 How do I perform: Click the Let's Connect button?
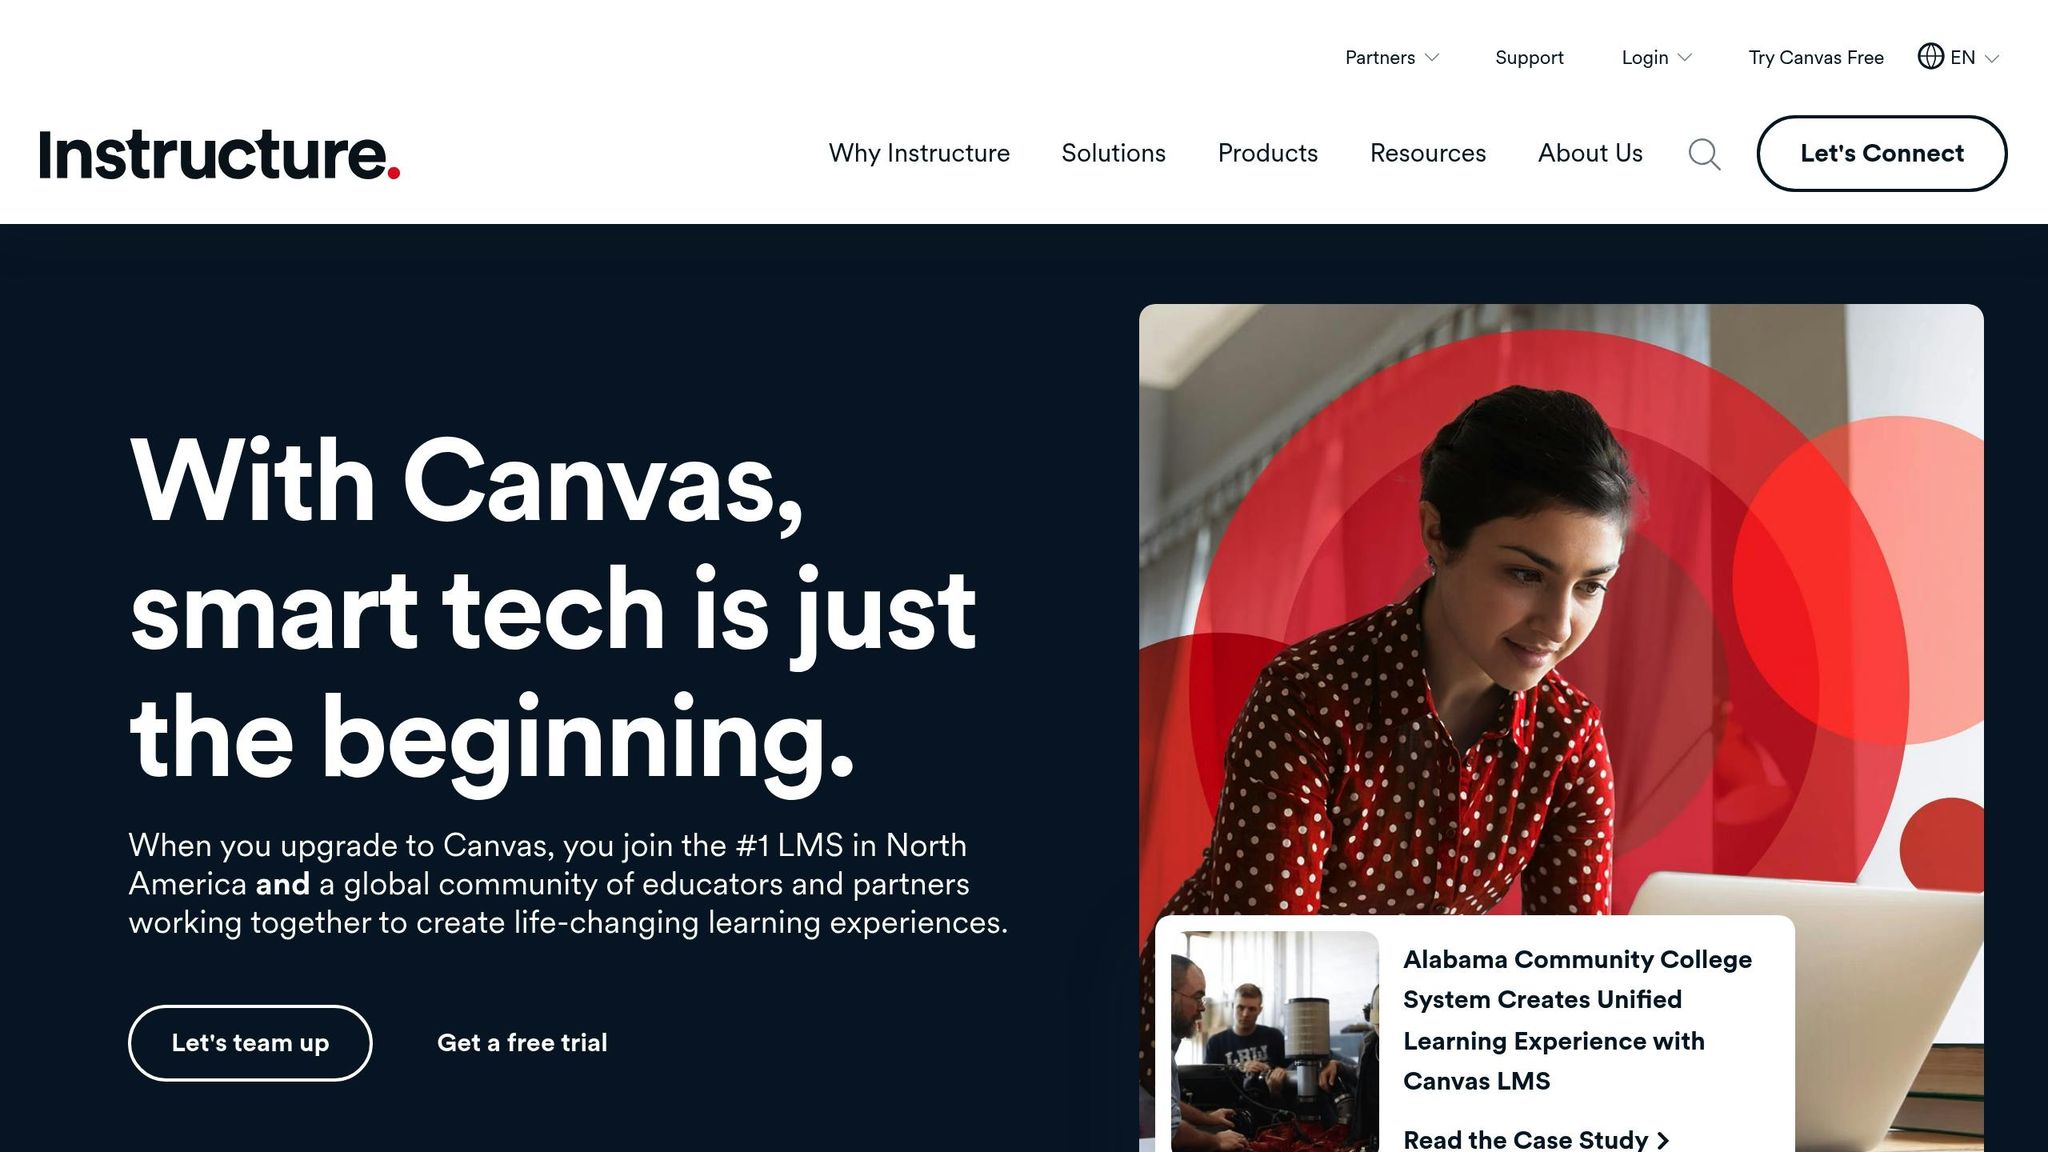[1881, 153]
